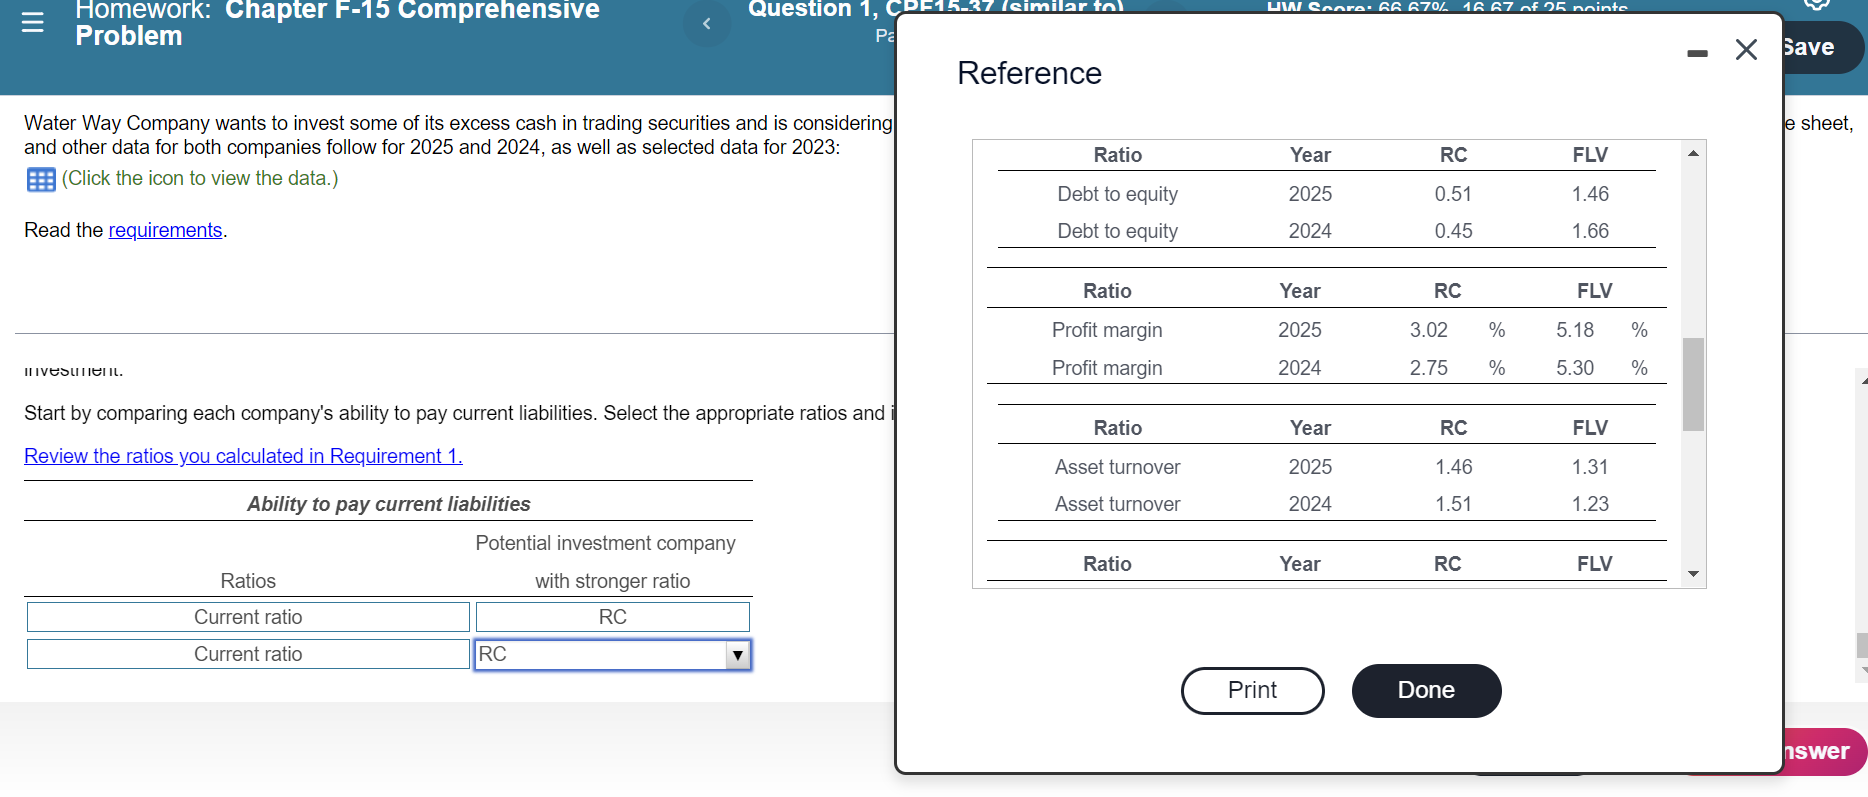Click 'Review the ratios you calculated' link
The height and width of the screenshot is (797, 1868).
pos(243,456)
